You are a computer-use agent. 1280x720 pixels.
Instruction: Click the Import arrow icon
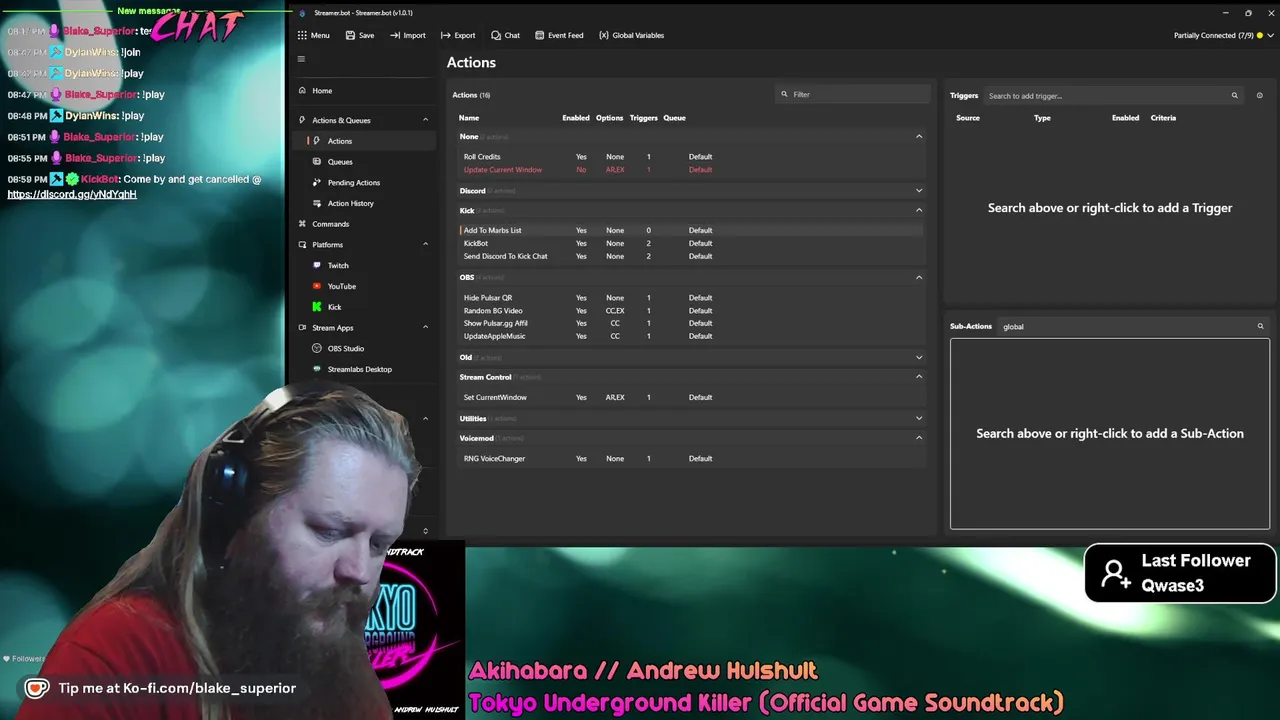point(395,35)
